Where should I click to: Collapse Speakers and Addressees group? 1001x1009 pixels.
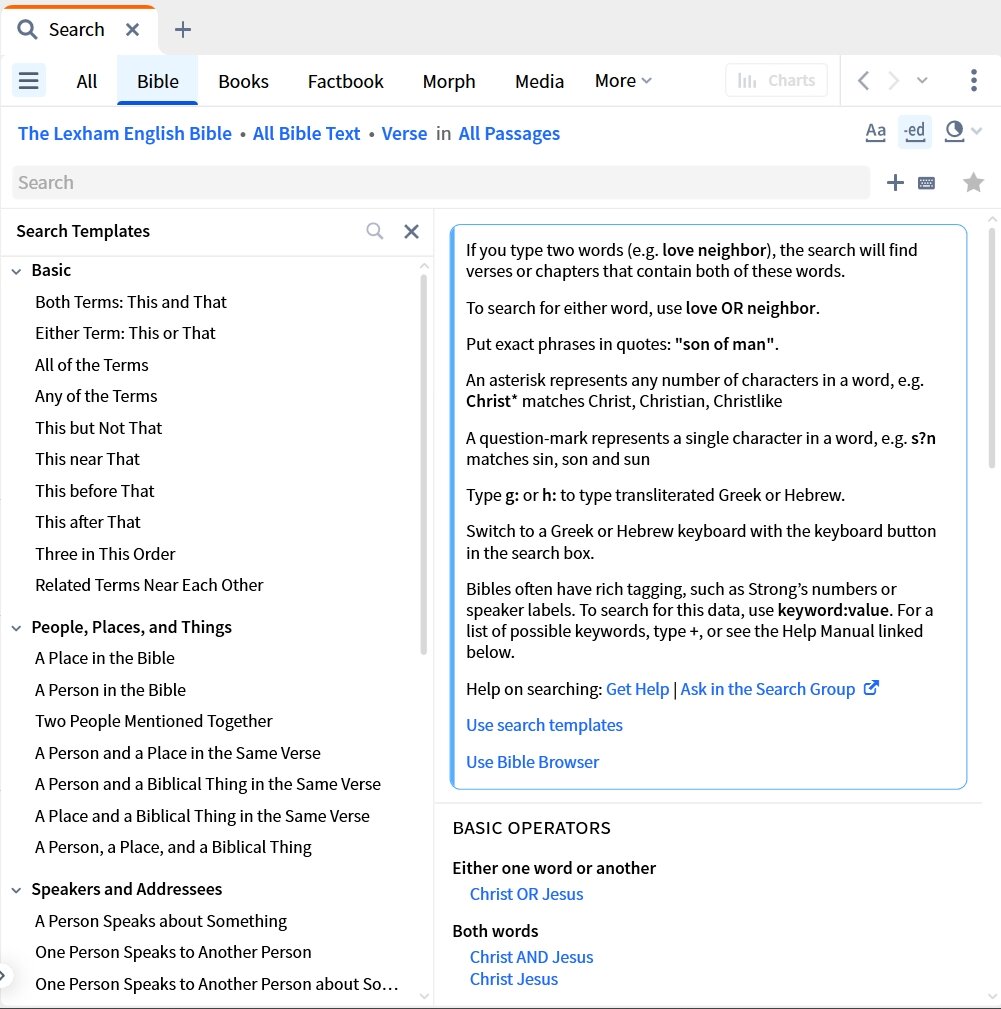coord(17,890)
